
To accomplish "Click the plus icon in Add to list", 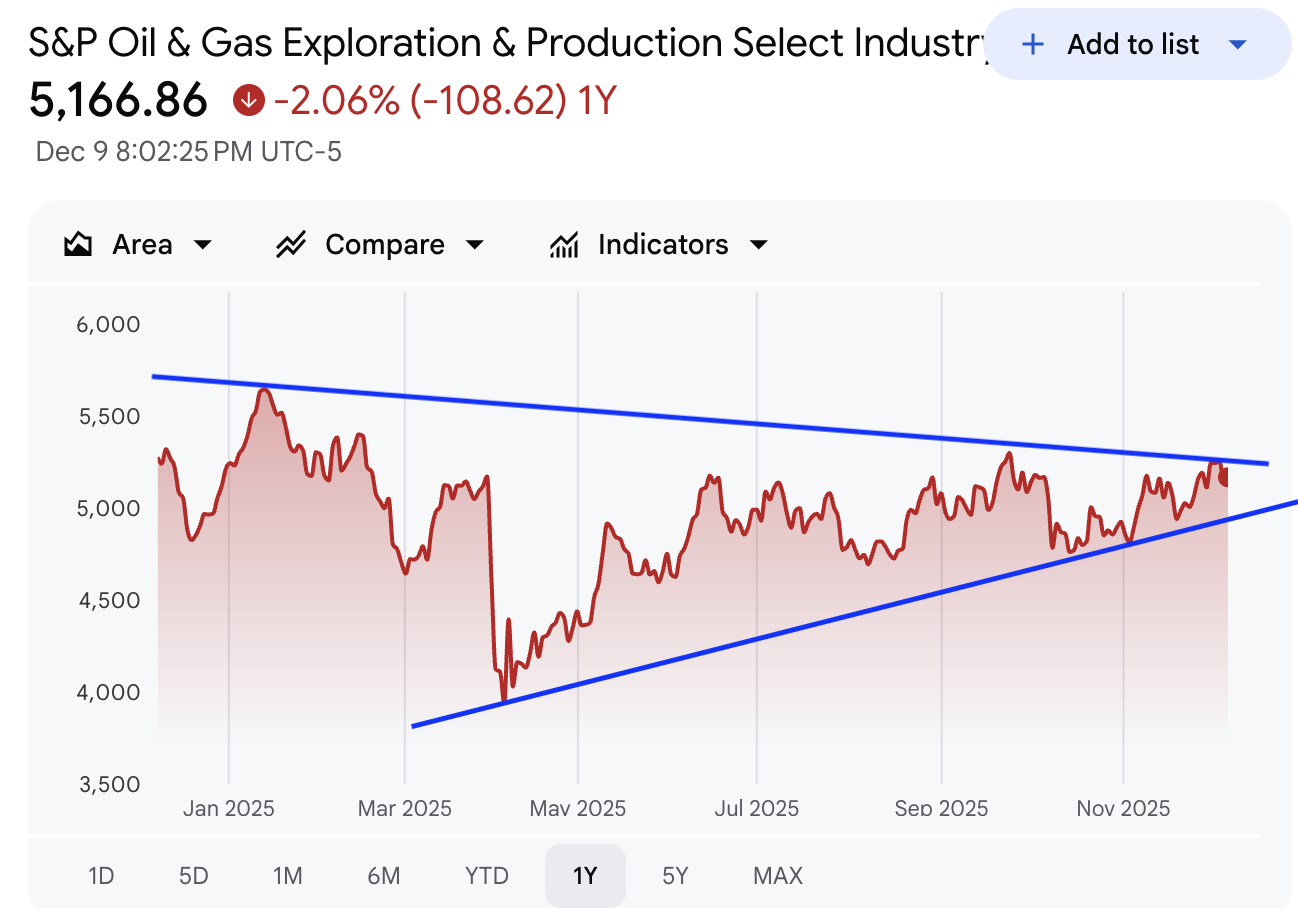I will point(1033,44).
